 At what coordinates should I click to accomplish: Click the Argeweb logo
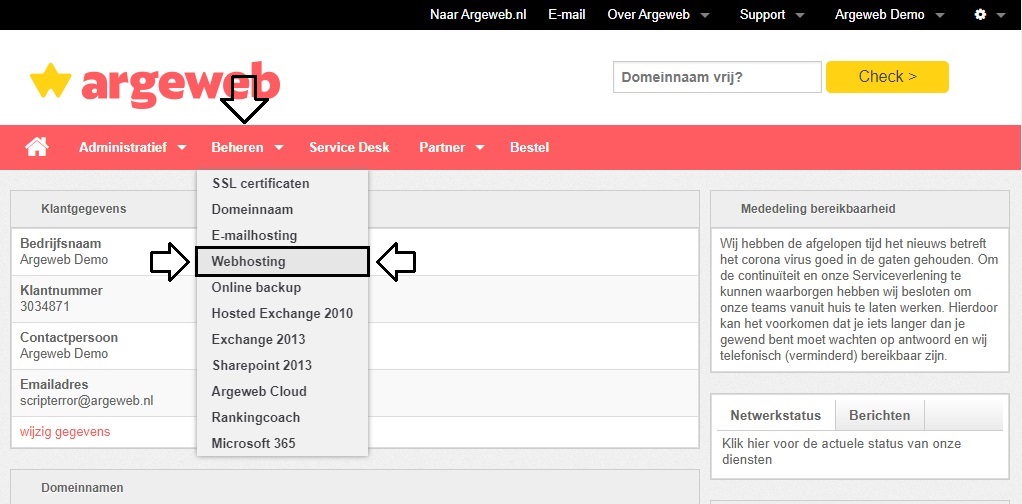155,85
